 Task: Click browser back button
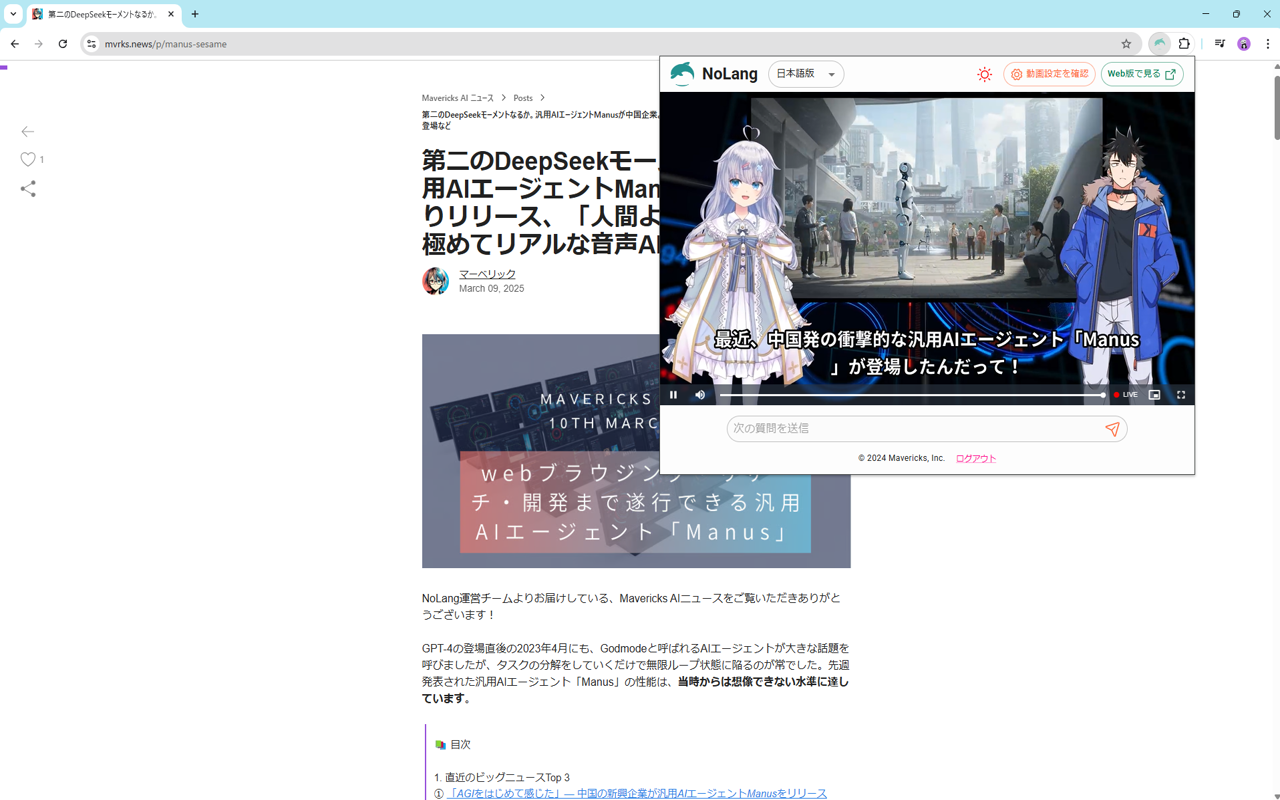pos(15,44)
